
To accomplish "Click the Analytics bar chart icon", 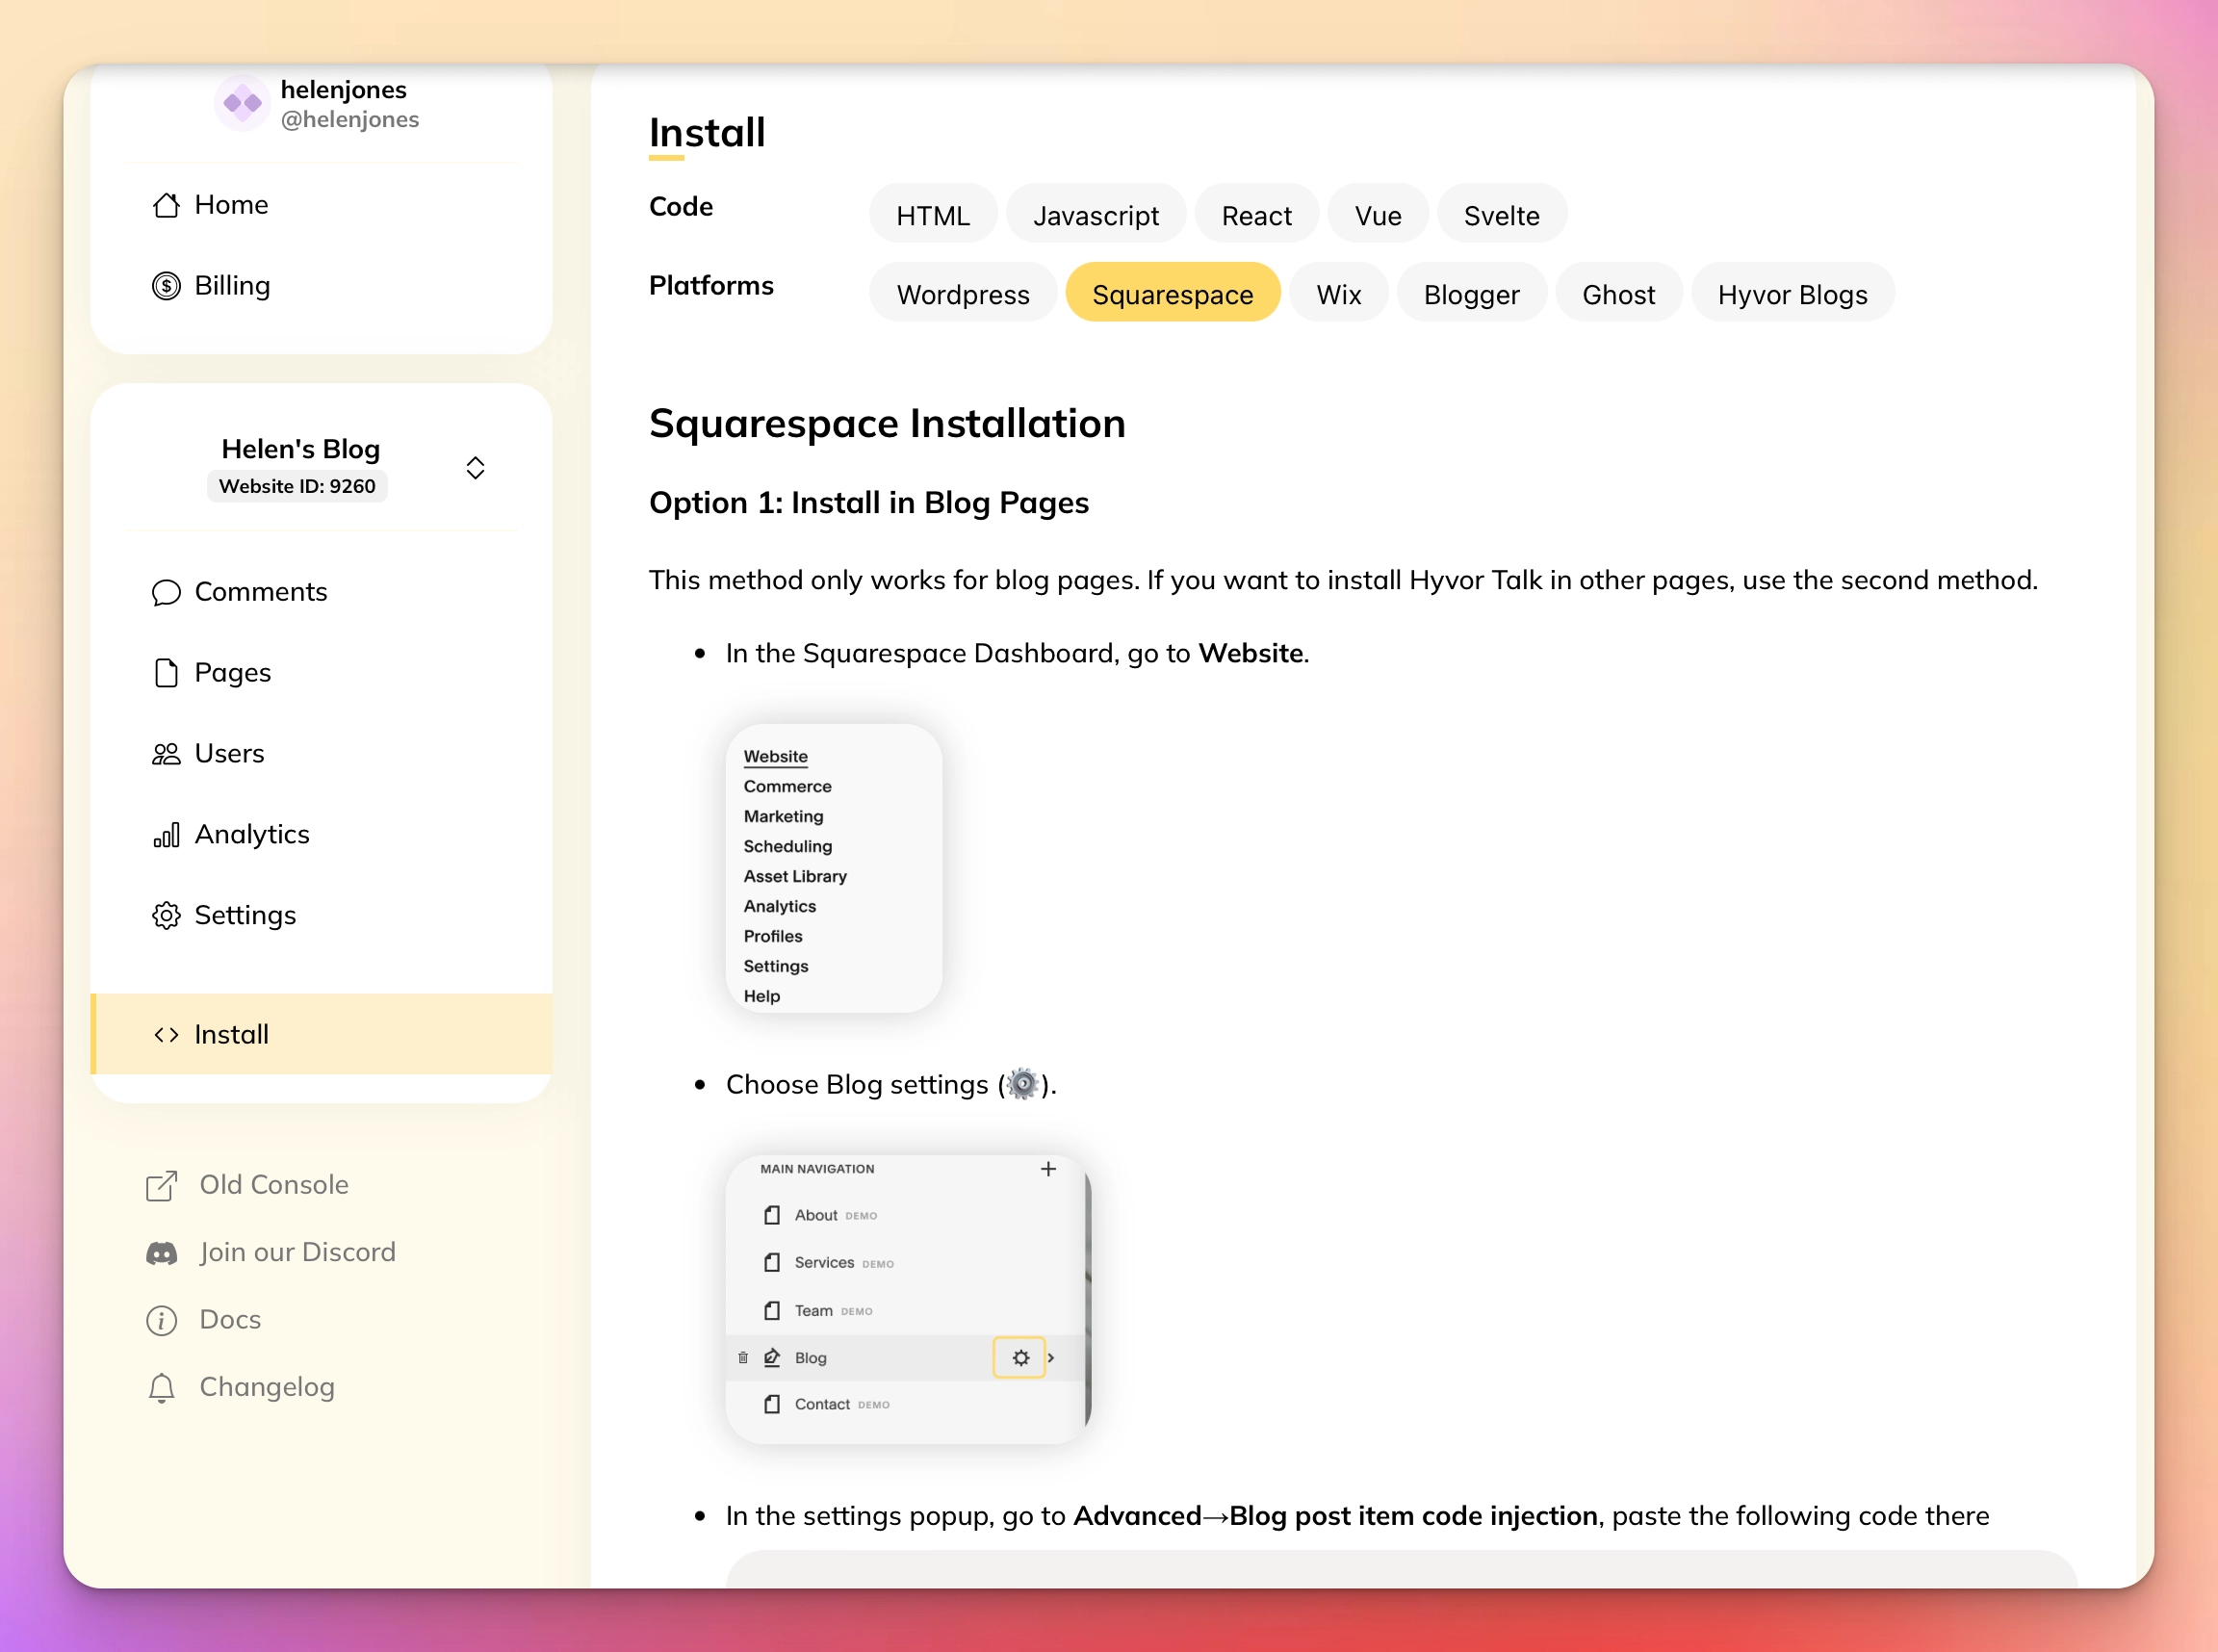I will [x=166, y=835].
